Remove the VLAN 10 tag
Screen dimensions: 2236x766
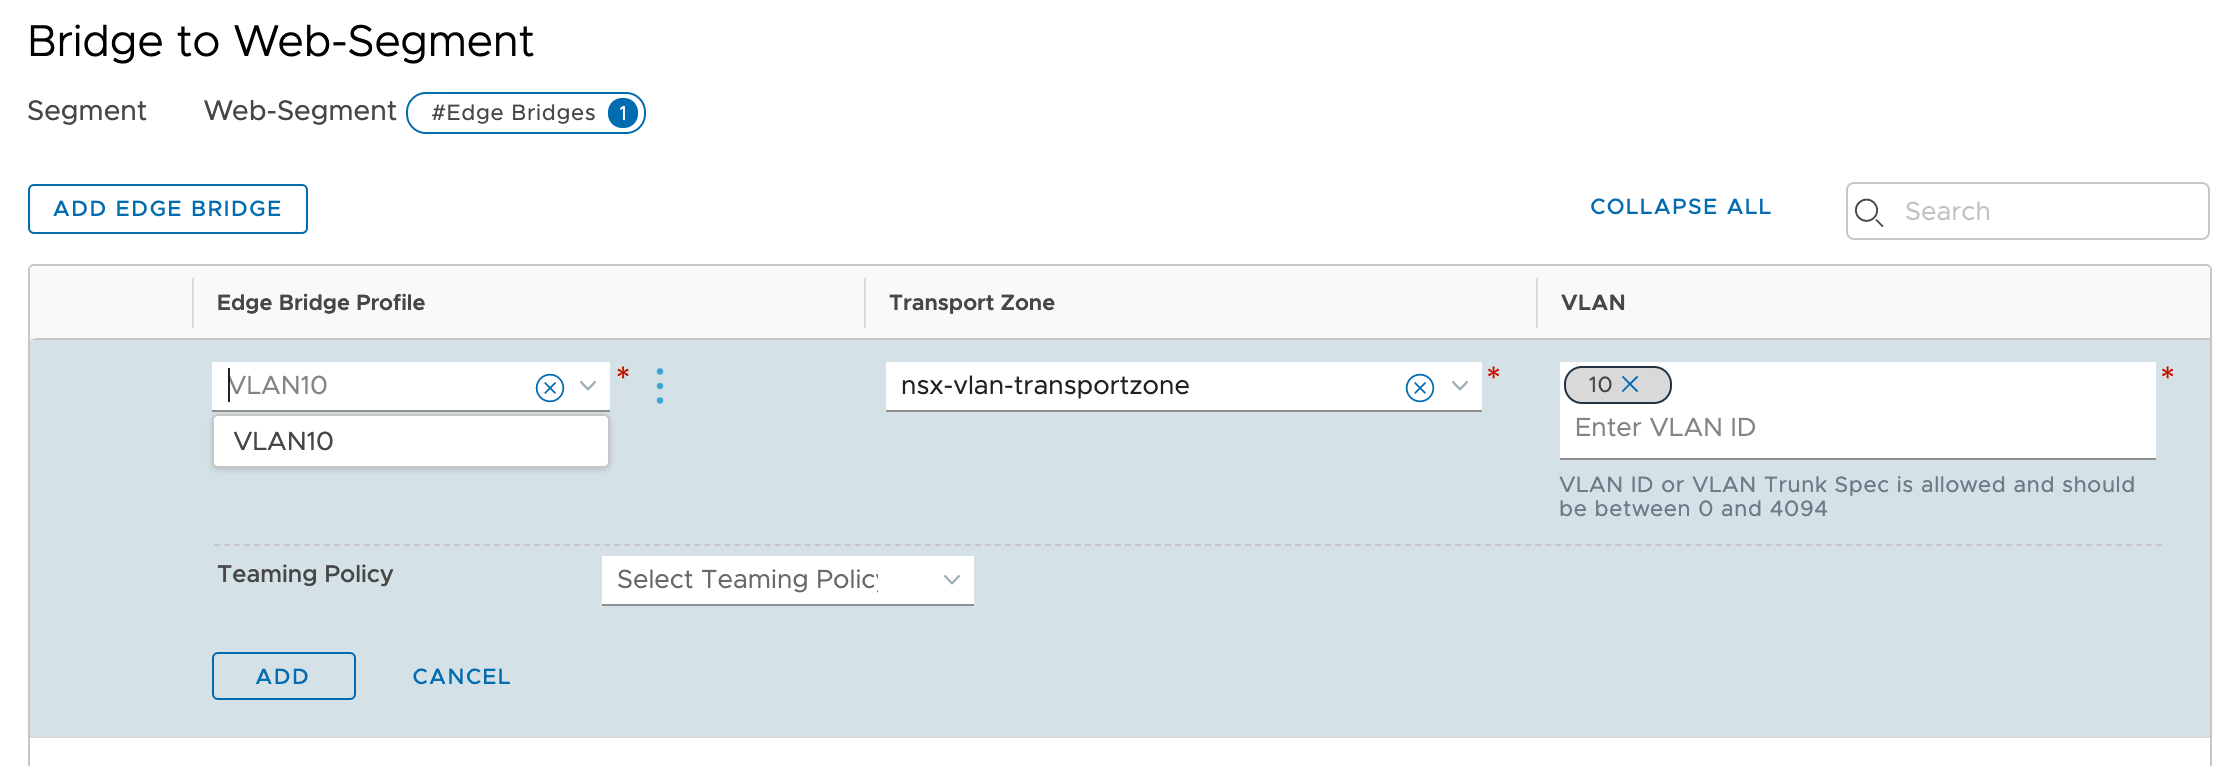(x=1630, y=384)
